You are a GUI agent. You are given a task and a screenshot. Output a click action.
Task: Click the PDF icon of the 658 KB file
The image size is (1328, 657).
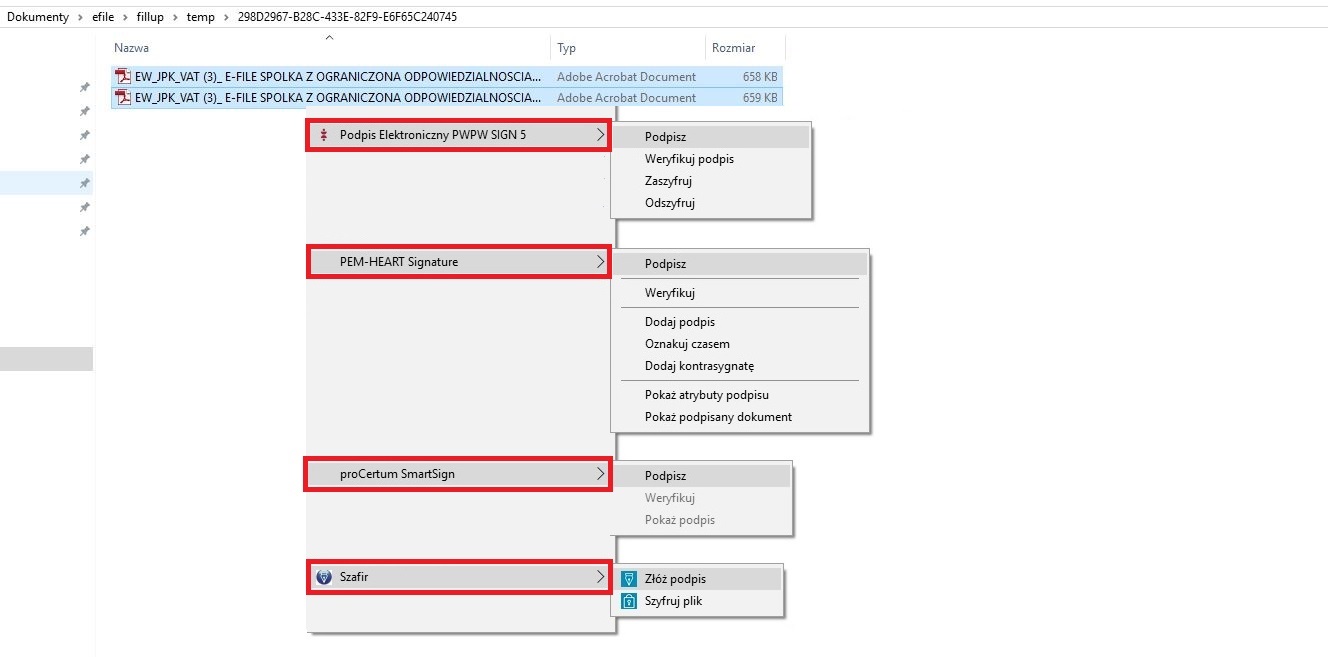click(x=124, y=76)
